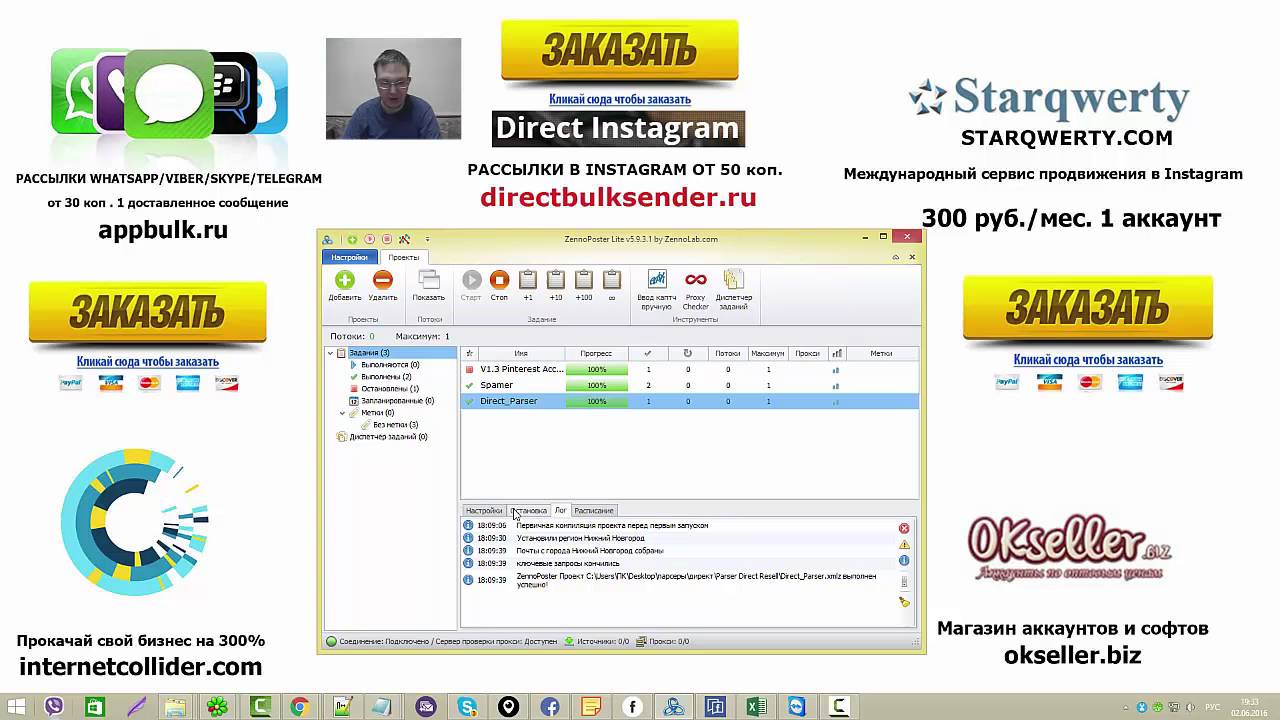The image size is (1280, 720).
Task: Open Google Chrome from the taskbar
Action: click(x=299, y=707)
